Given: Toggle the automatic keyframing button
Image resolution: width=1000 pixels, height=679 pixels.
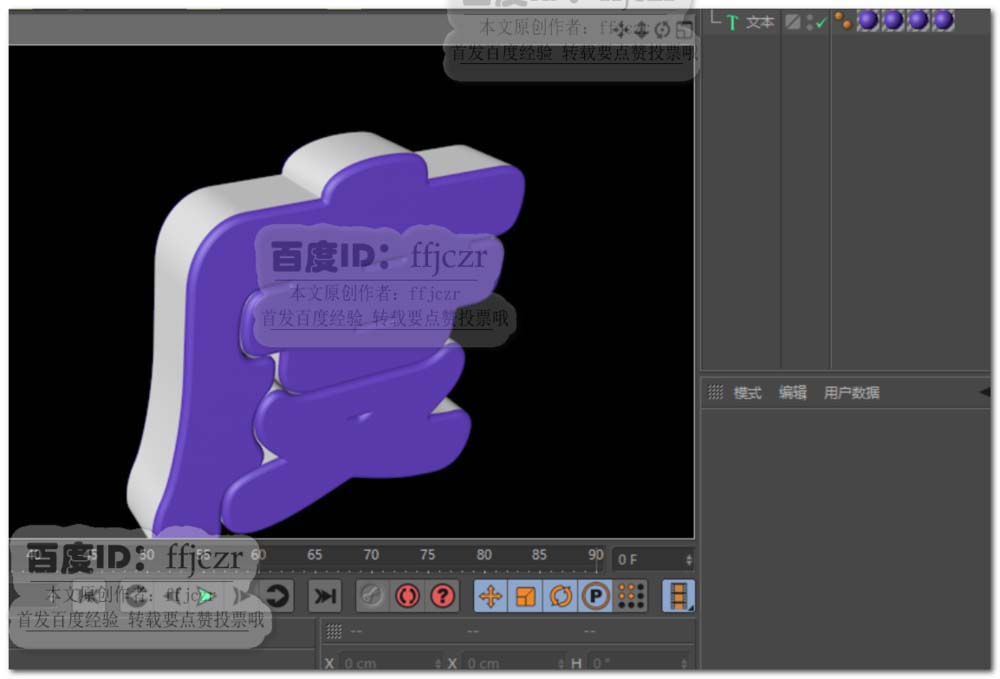Looking at the screenshot, I should (372, 597).
